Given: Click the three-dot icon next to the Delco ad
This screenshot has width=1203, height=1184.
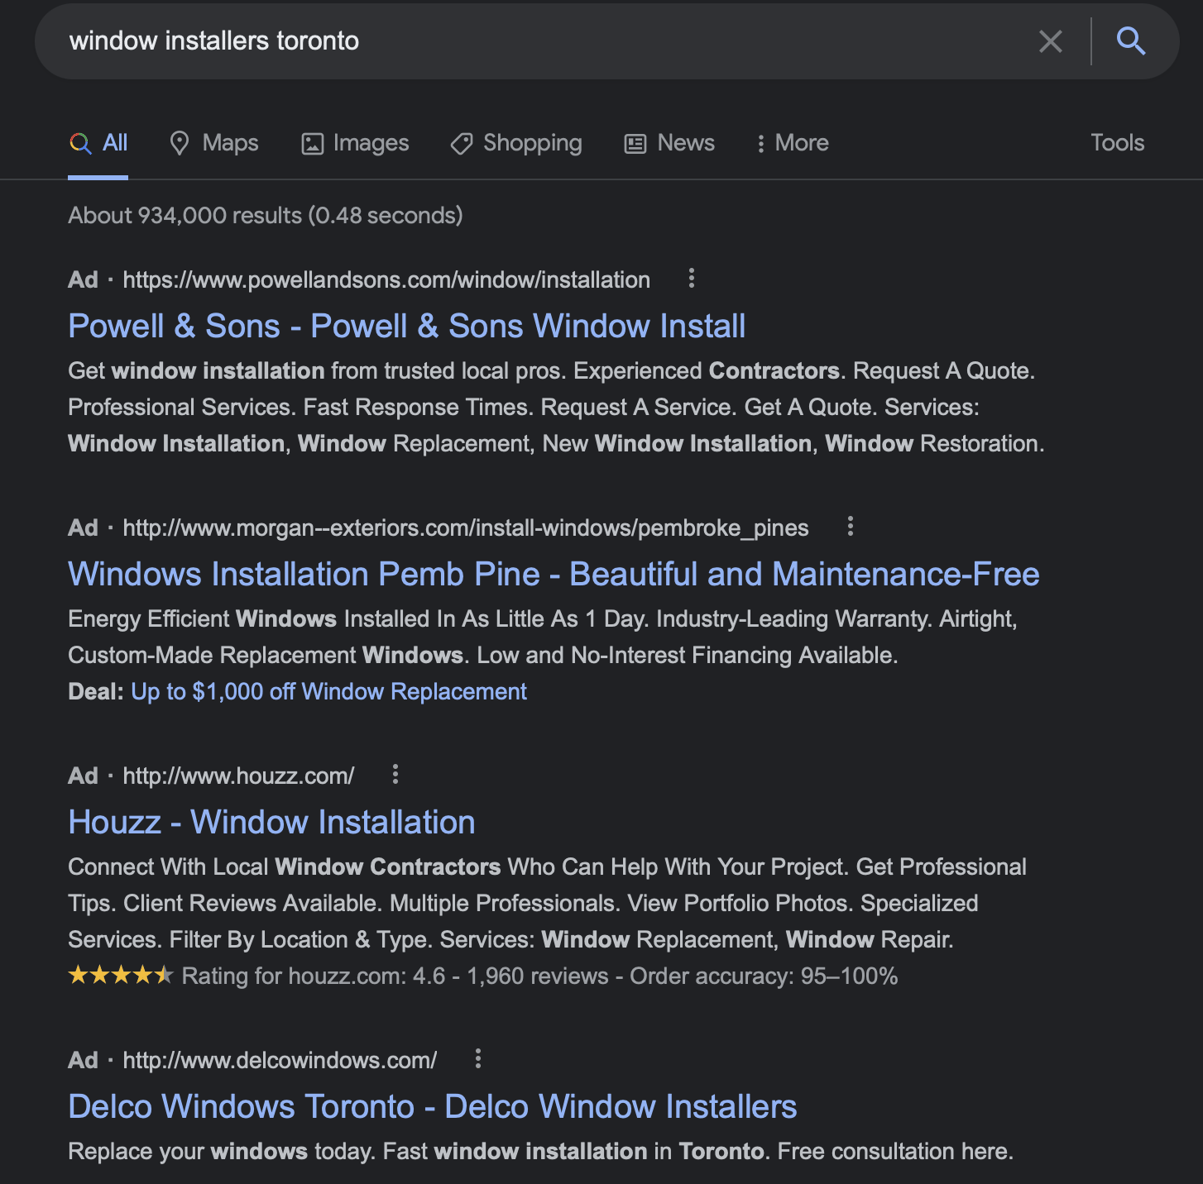Looking at the screenshot, I should tap(477, 1058).
